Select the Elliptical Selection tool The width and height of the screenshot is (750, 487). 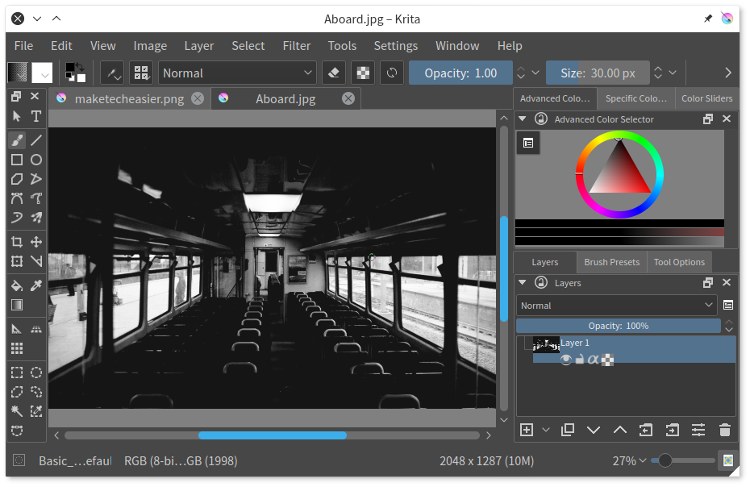point(36,373)
